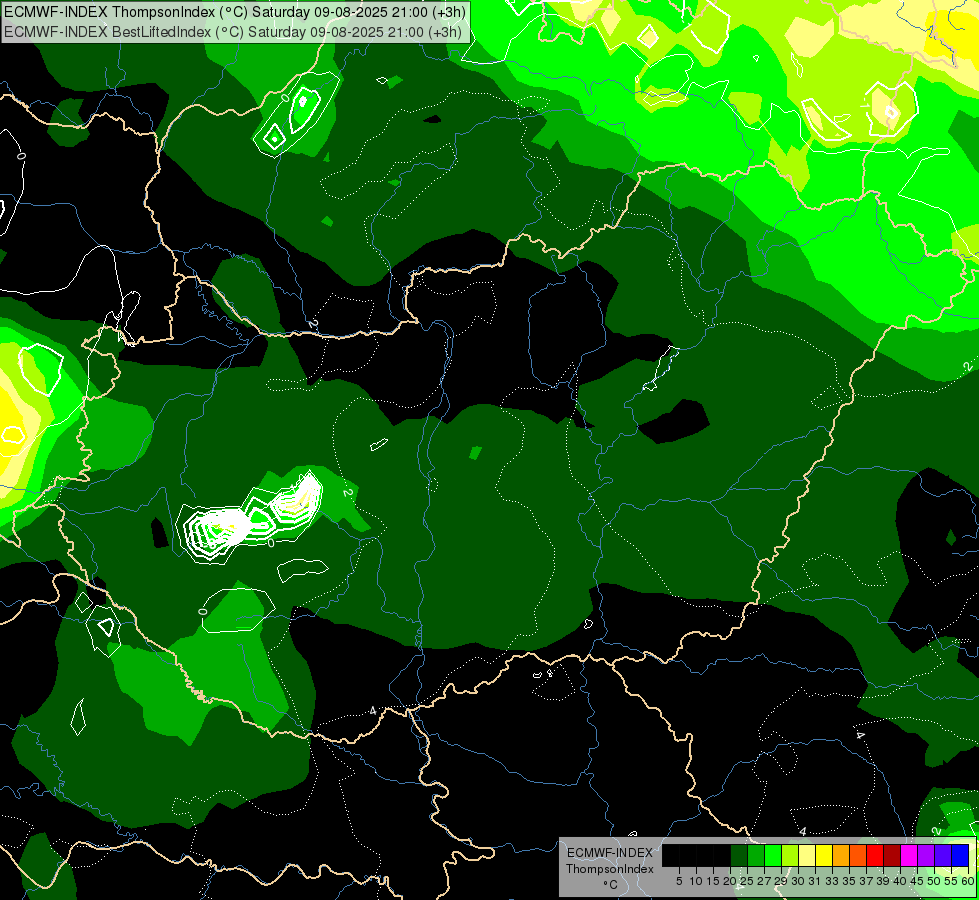Screen dimensions: 979x900
Task: Click the legend tick value 39
Action: 883,881
